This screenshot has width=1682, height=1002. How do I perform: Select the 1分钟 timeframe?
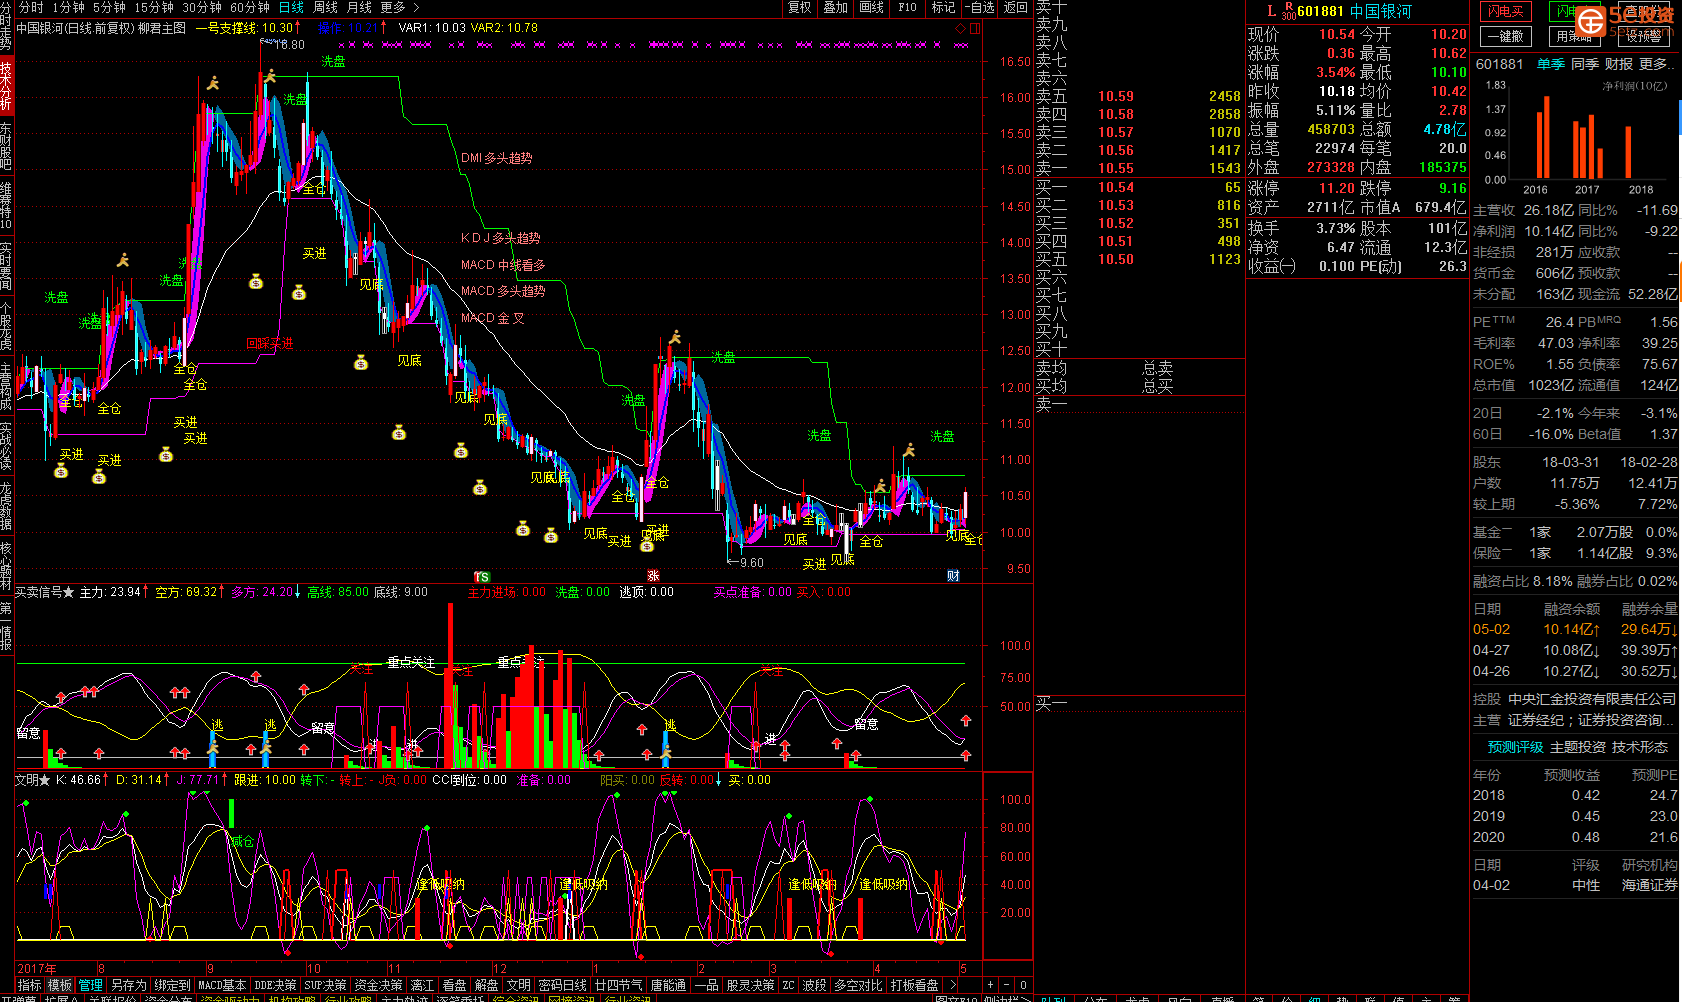68,7
